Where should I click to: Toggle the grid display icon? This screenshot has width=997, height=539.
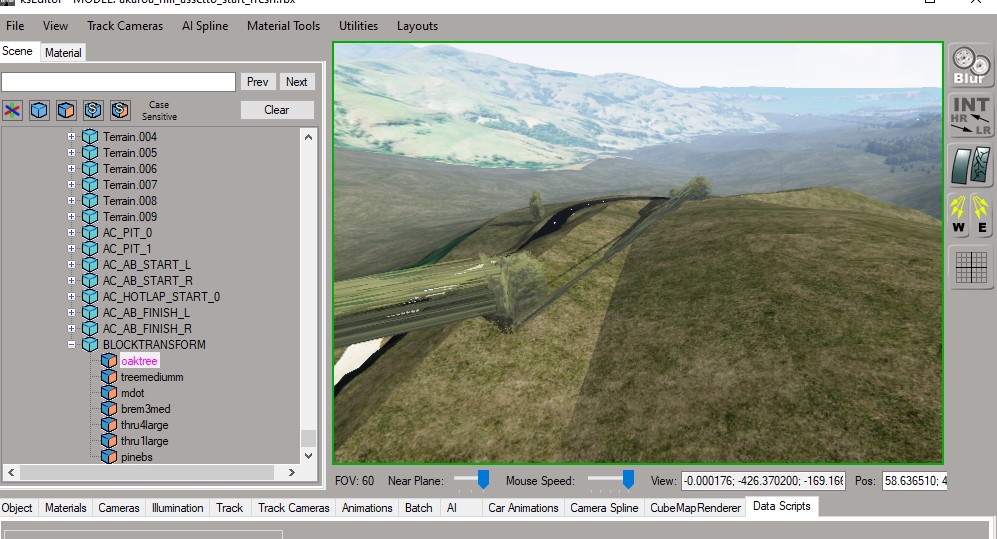pos(969,265)
